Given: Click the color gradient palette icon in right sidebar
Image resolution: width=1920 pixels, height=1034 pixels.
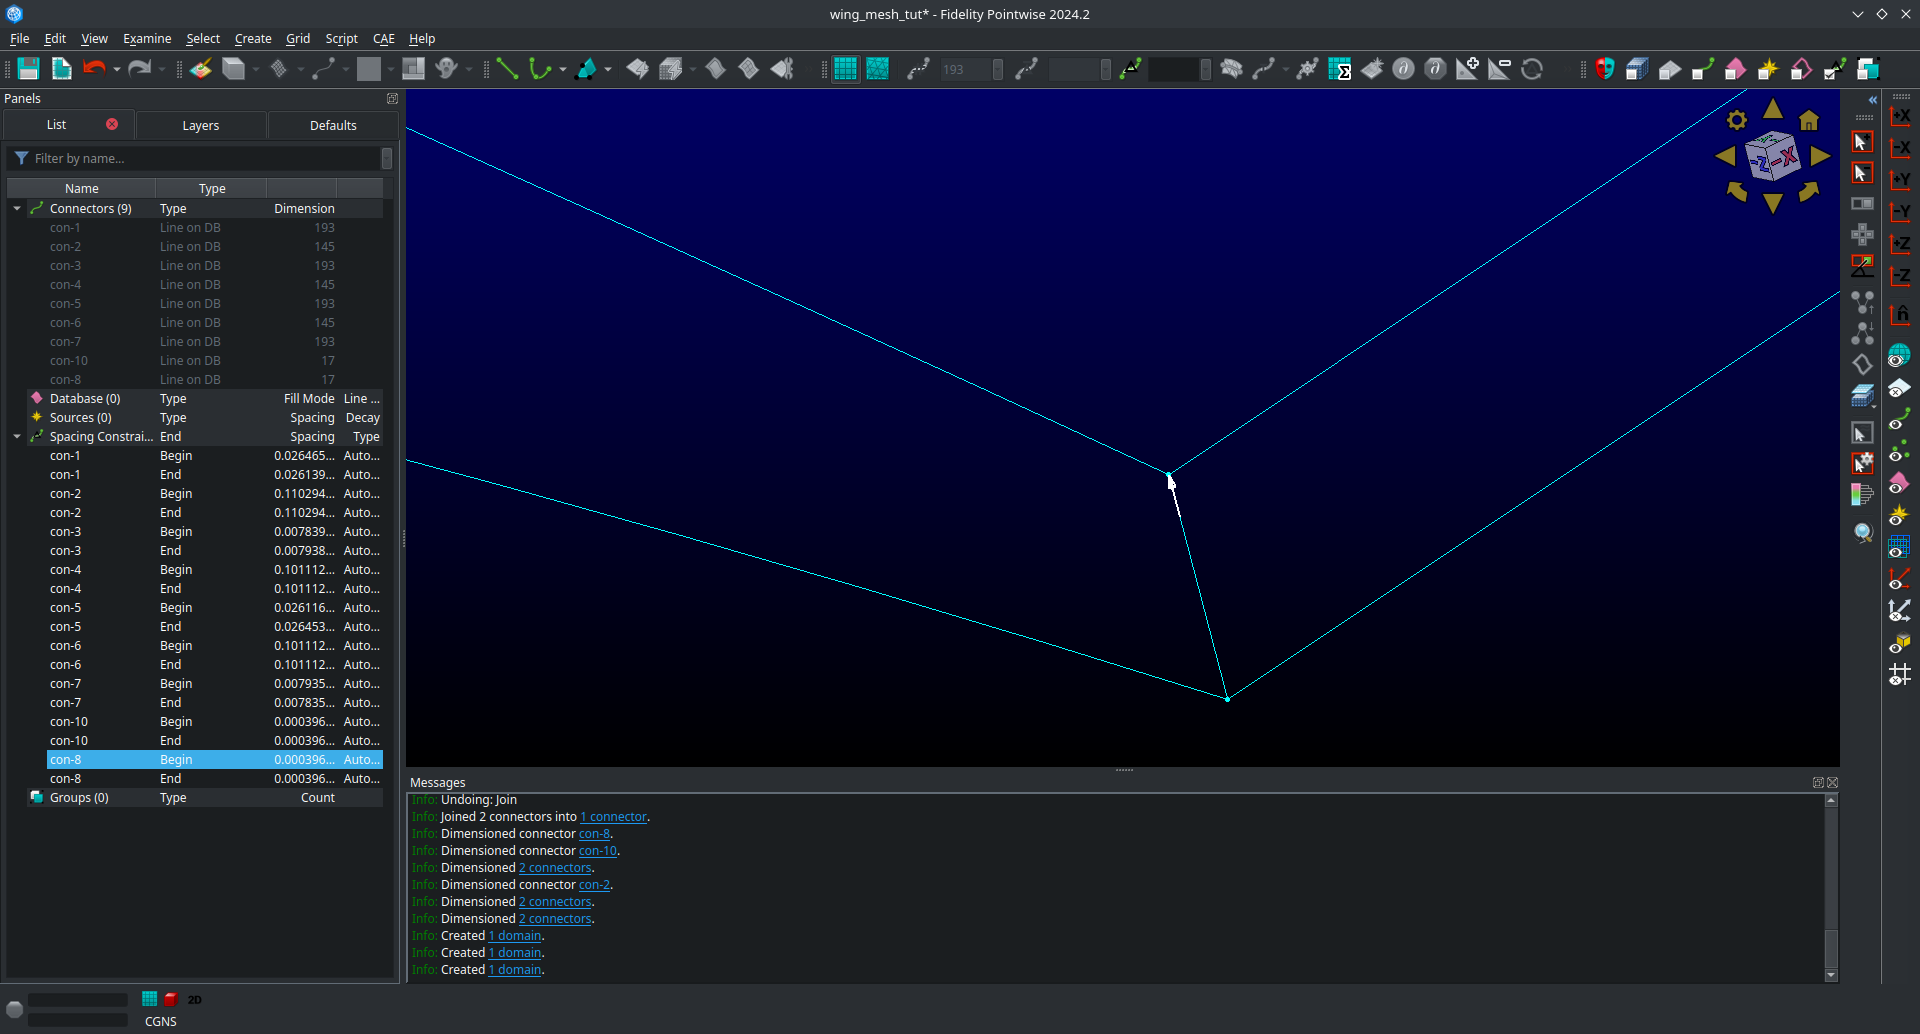Looking at the screenshot, I should click(x=1863, y=494).
